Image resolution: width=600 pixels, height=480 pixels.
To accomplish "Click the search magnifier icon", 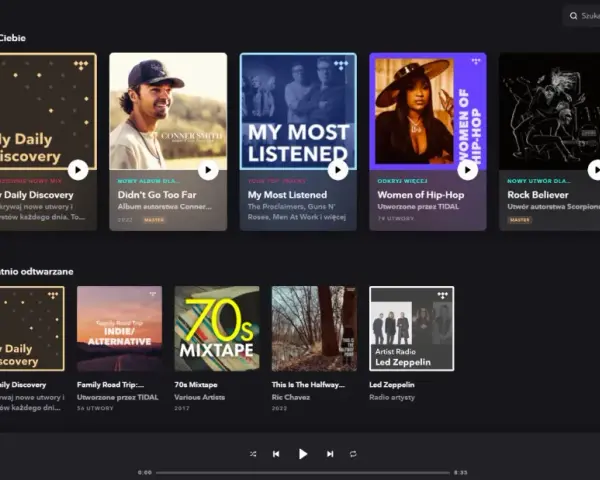I will [x=573, y=16].
